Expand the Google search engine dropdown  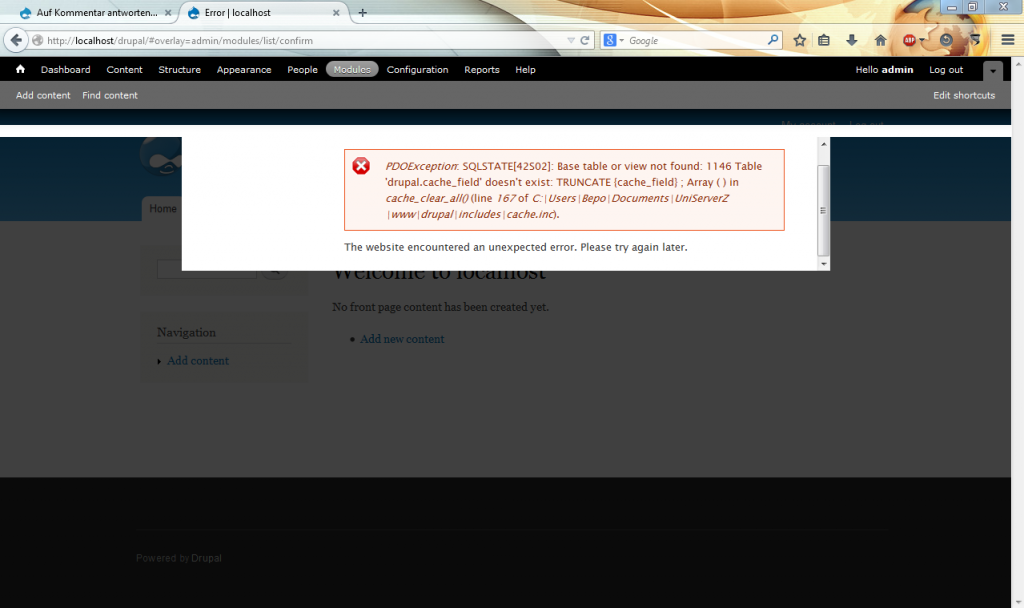tap(620, 41)
